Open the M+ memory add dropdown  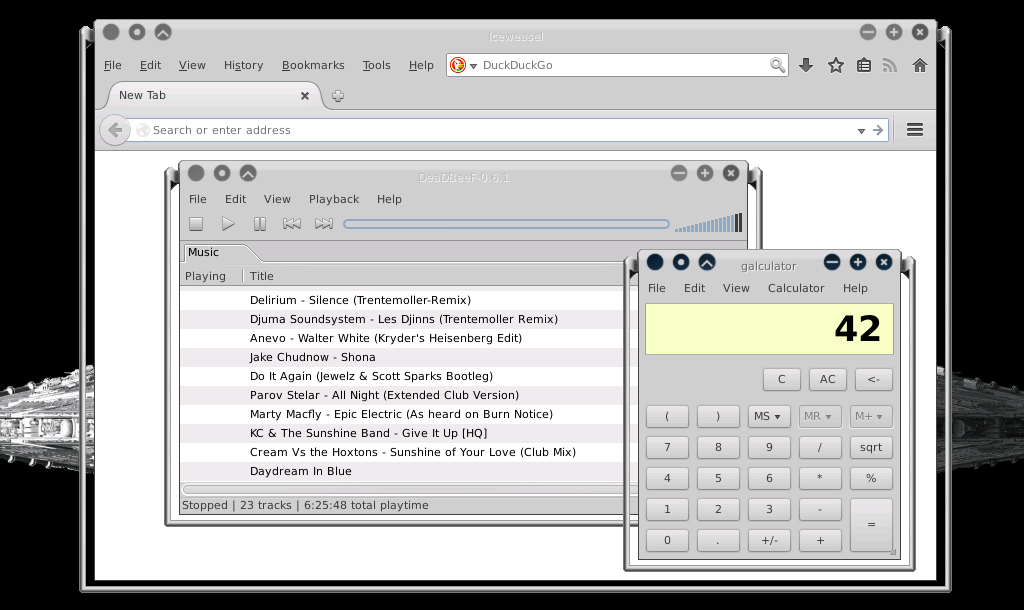pyautogui.click(x=871, y=416)
